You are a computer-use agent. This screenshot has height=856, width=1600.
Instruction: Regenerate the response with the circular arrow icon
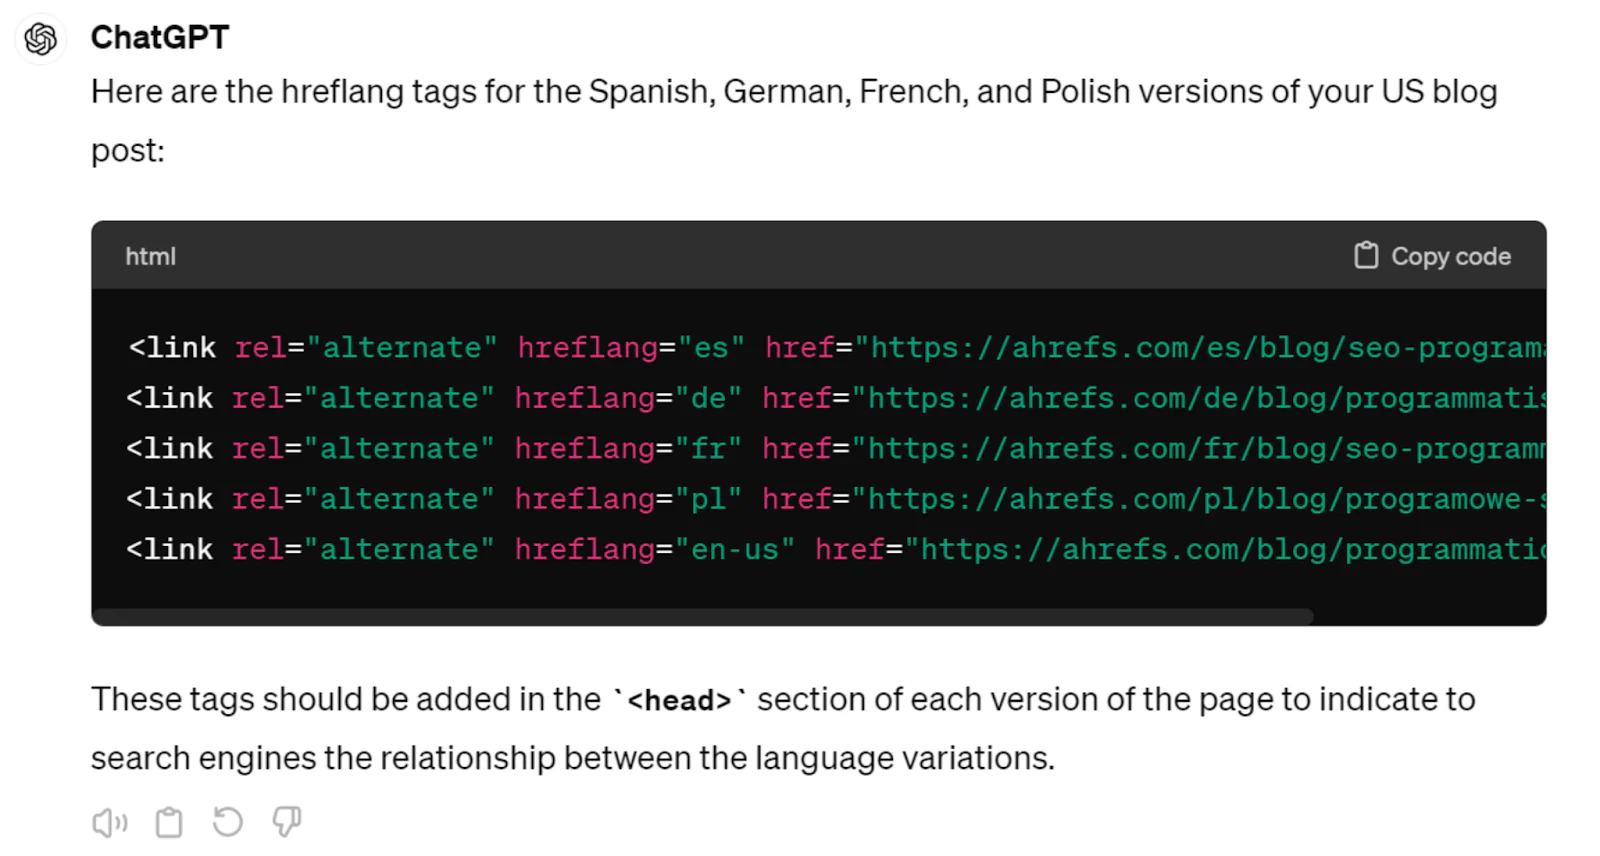coord(228,822)
